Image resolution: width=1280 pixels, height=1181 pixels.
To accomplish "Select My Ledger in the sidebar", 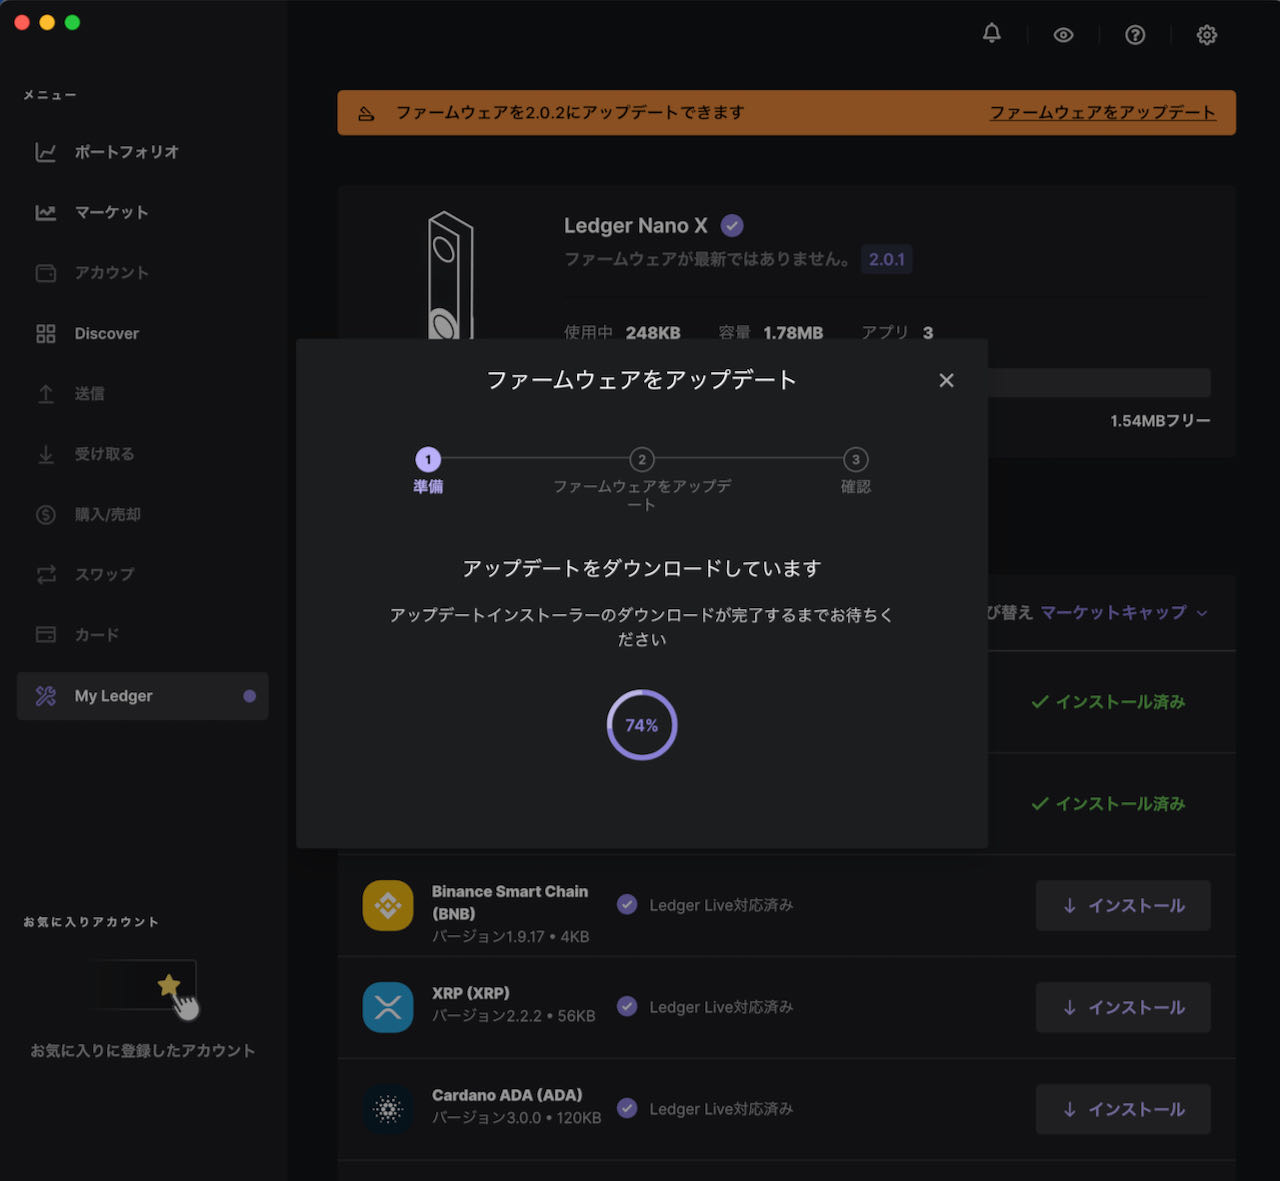I will click(113, 696).
